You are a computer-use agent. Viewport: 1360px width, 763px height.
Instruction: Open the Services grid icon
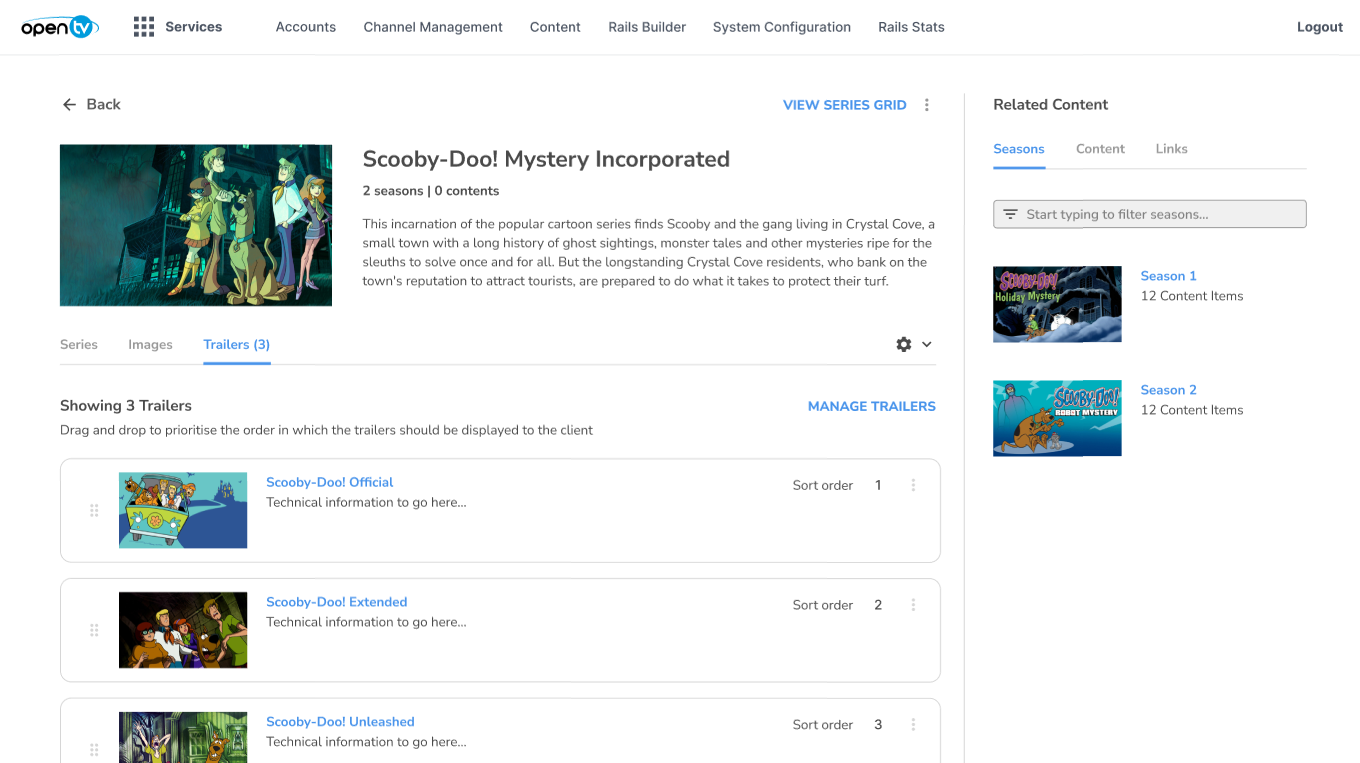tap(144, 27)
